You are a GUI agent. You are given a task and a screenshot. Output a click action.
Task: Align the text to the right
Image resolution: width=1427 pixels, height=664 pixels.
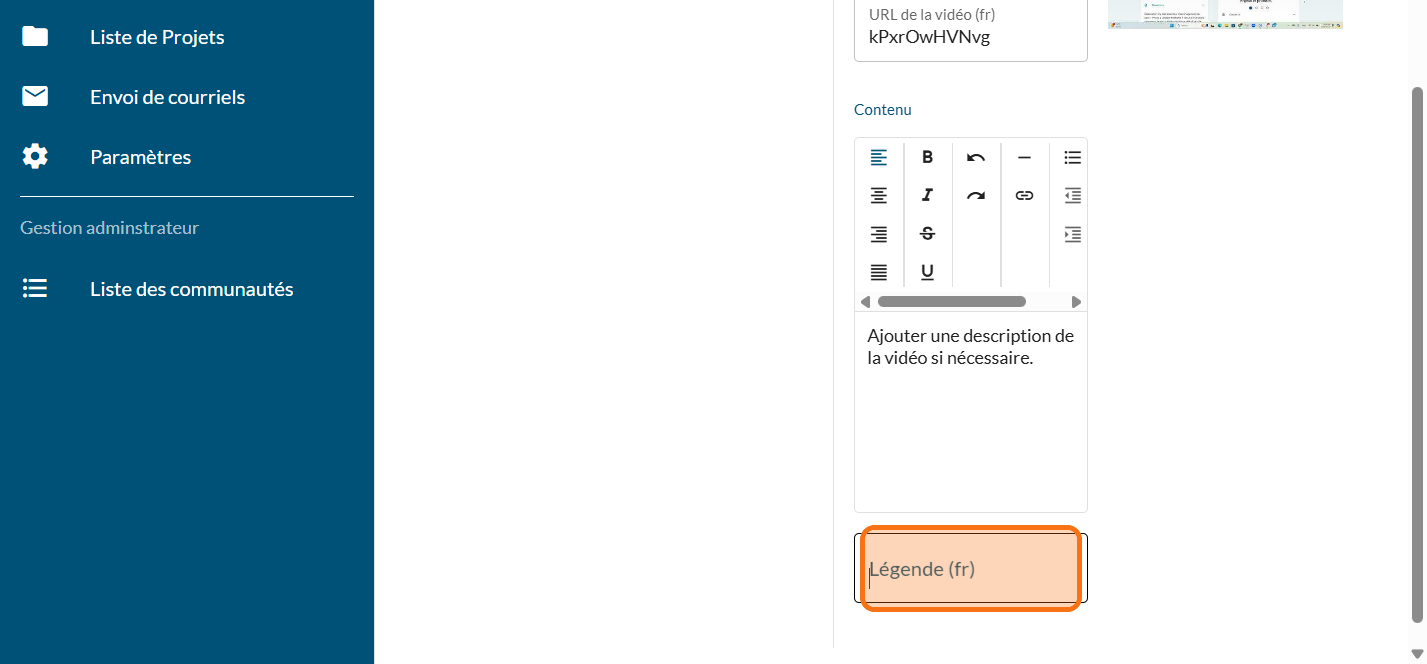pyautogui.click(x=878, y=233)
